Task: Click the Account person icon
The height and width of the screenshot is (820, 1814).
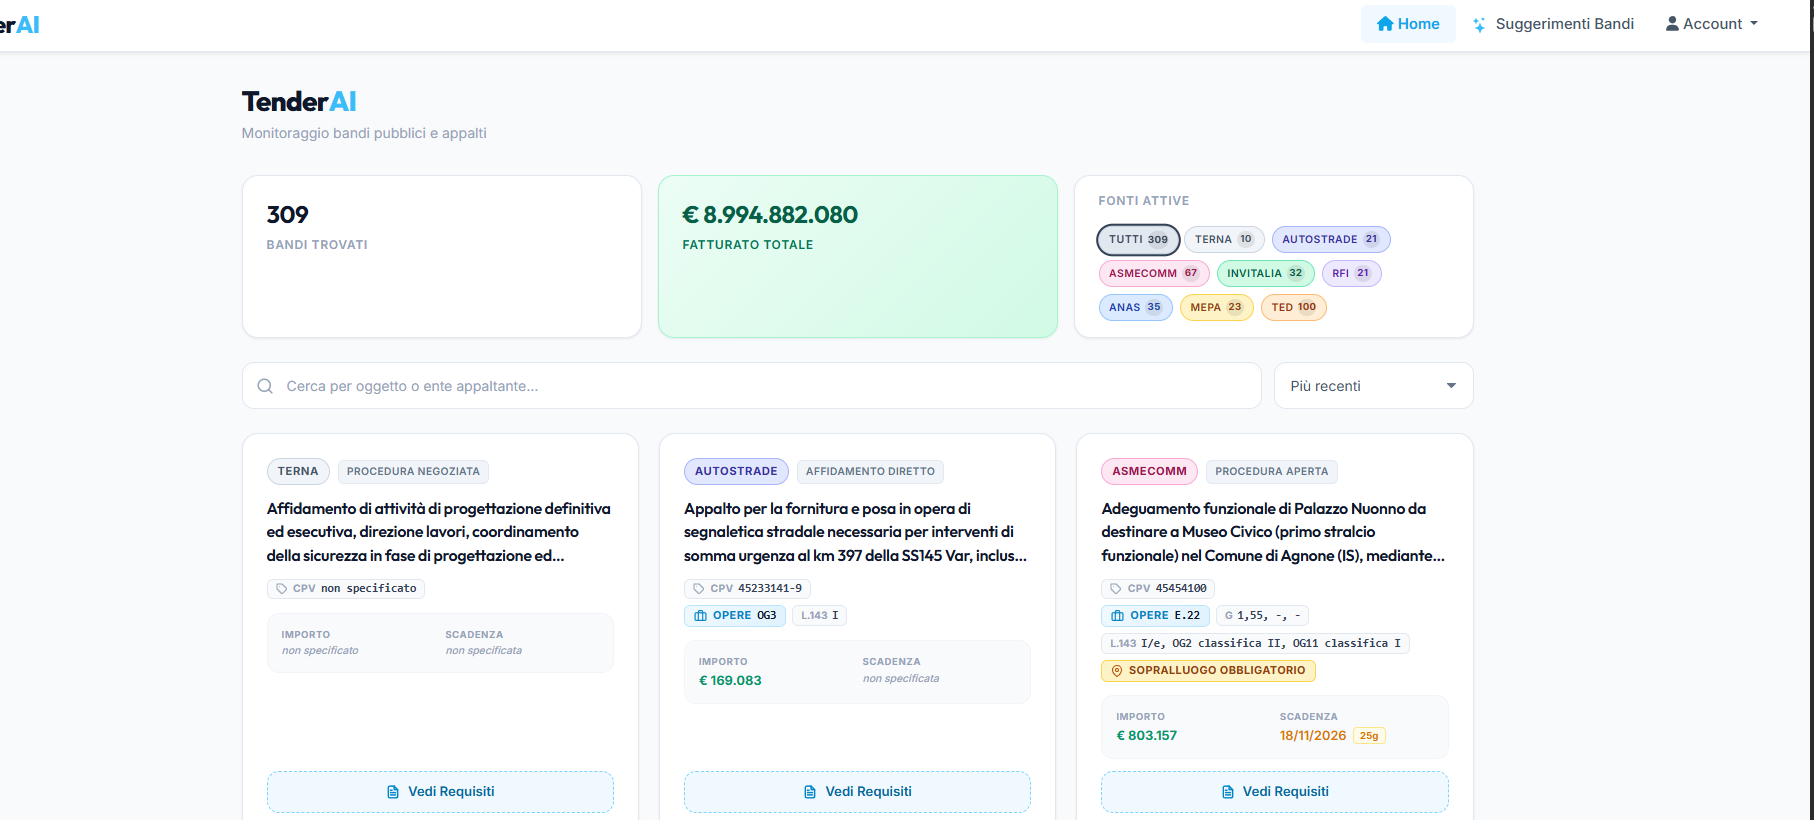Action: coord(1672,24)
